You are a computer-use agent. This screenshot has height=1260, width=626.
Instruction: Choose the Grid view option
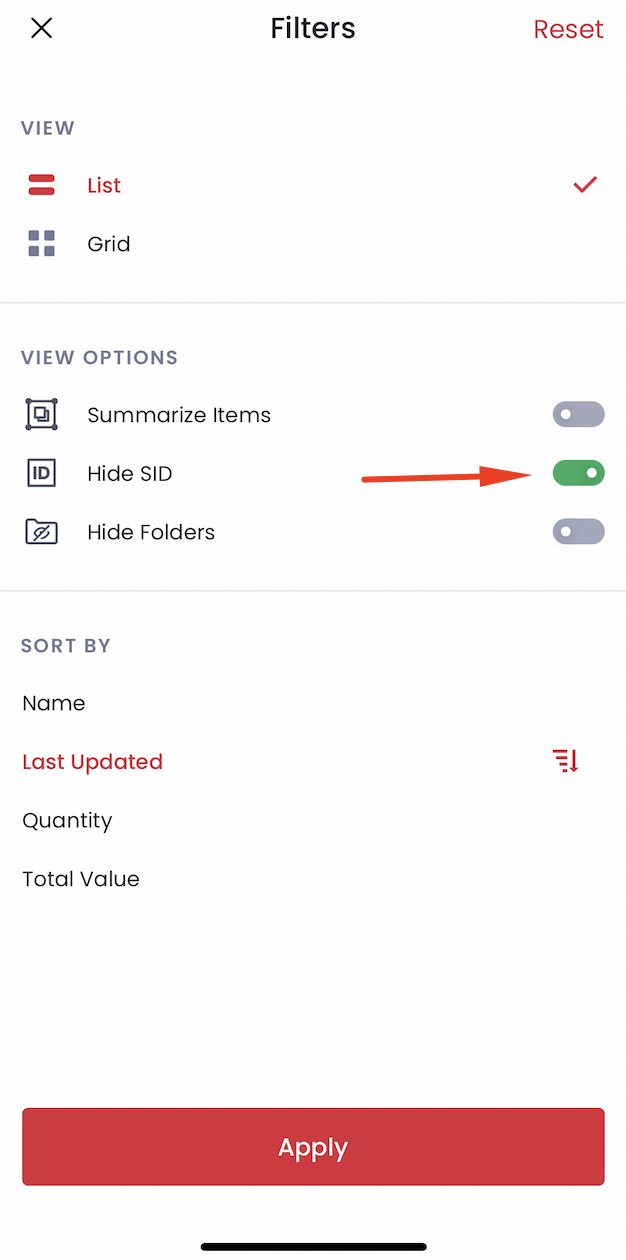313,243
